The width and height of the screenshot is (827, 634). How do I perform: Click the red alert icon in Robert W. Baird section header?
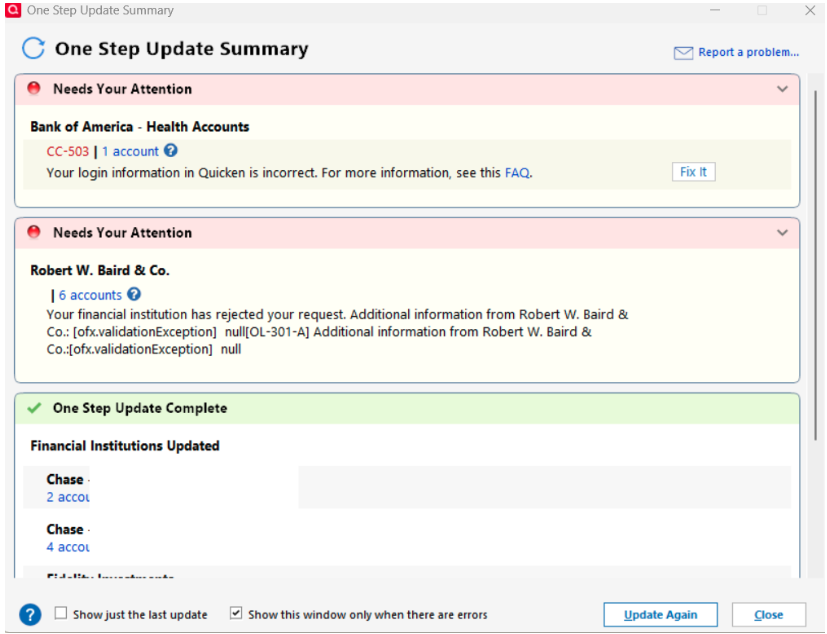tap(34, 232)
